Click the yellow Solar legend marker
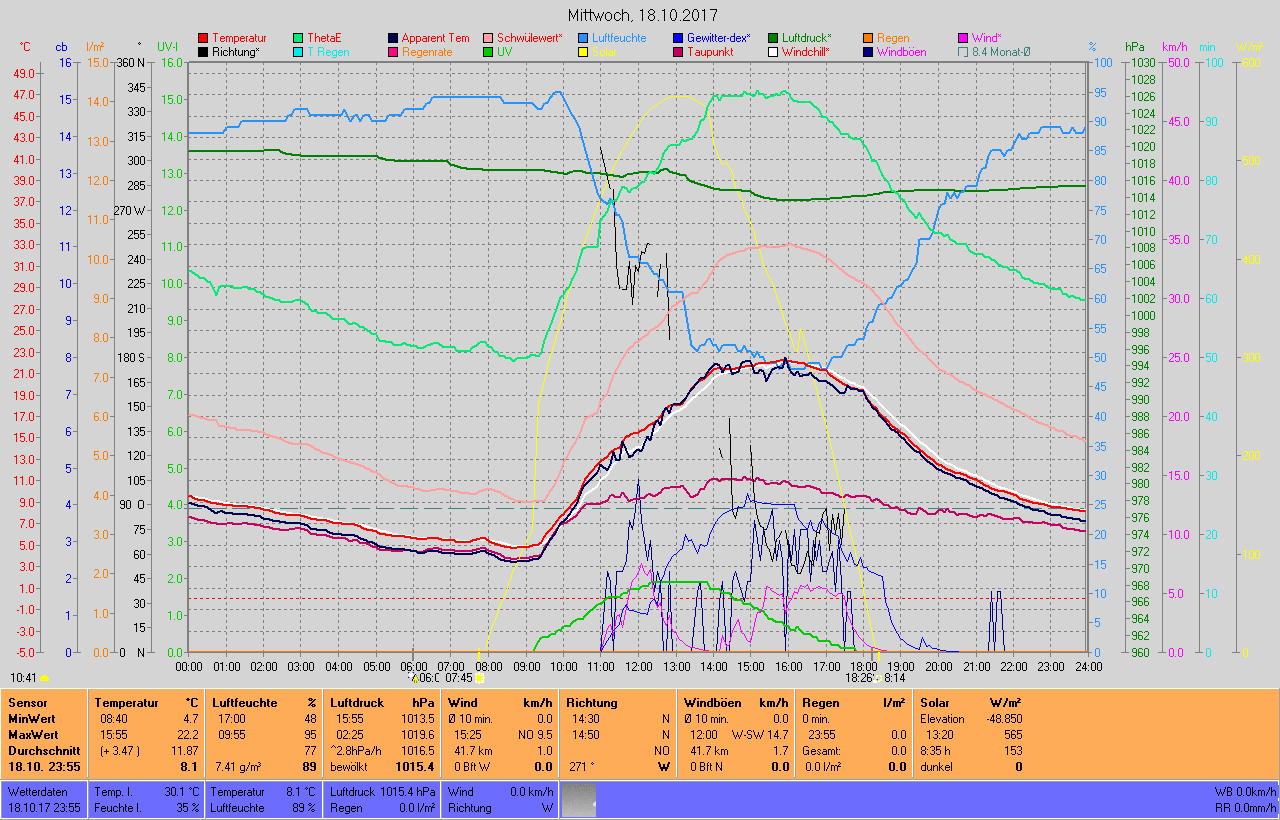 coord(583,52)
